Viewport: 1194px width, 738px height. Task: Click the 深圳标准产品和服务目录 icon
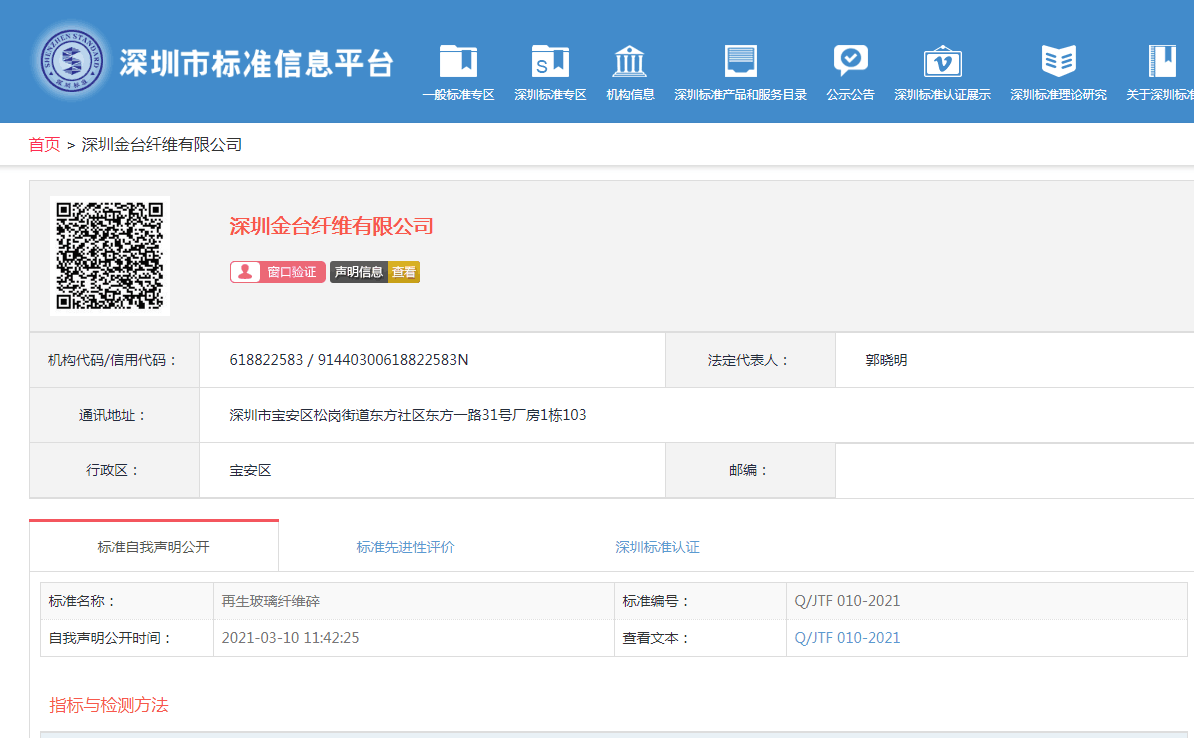click(740, 61)
